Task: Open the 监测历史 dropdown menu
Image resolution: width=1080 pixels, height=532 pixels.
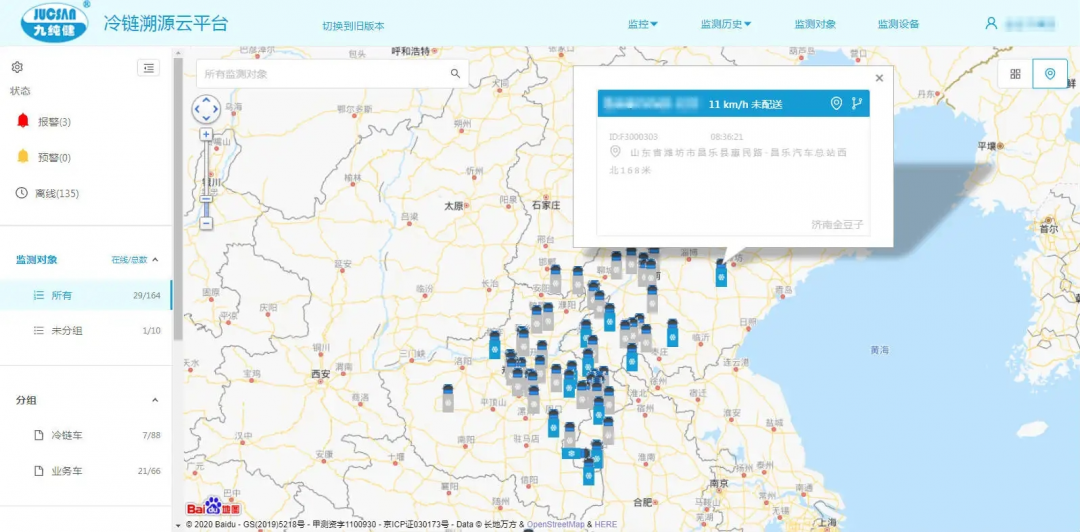Action: (726, 24)
